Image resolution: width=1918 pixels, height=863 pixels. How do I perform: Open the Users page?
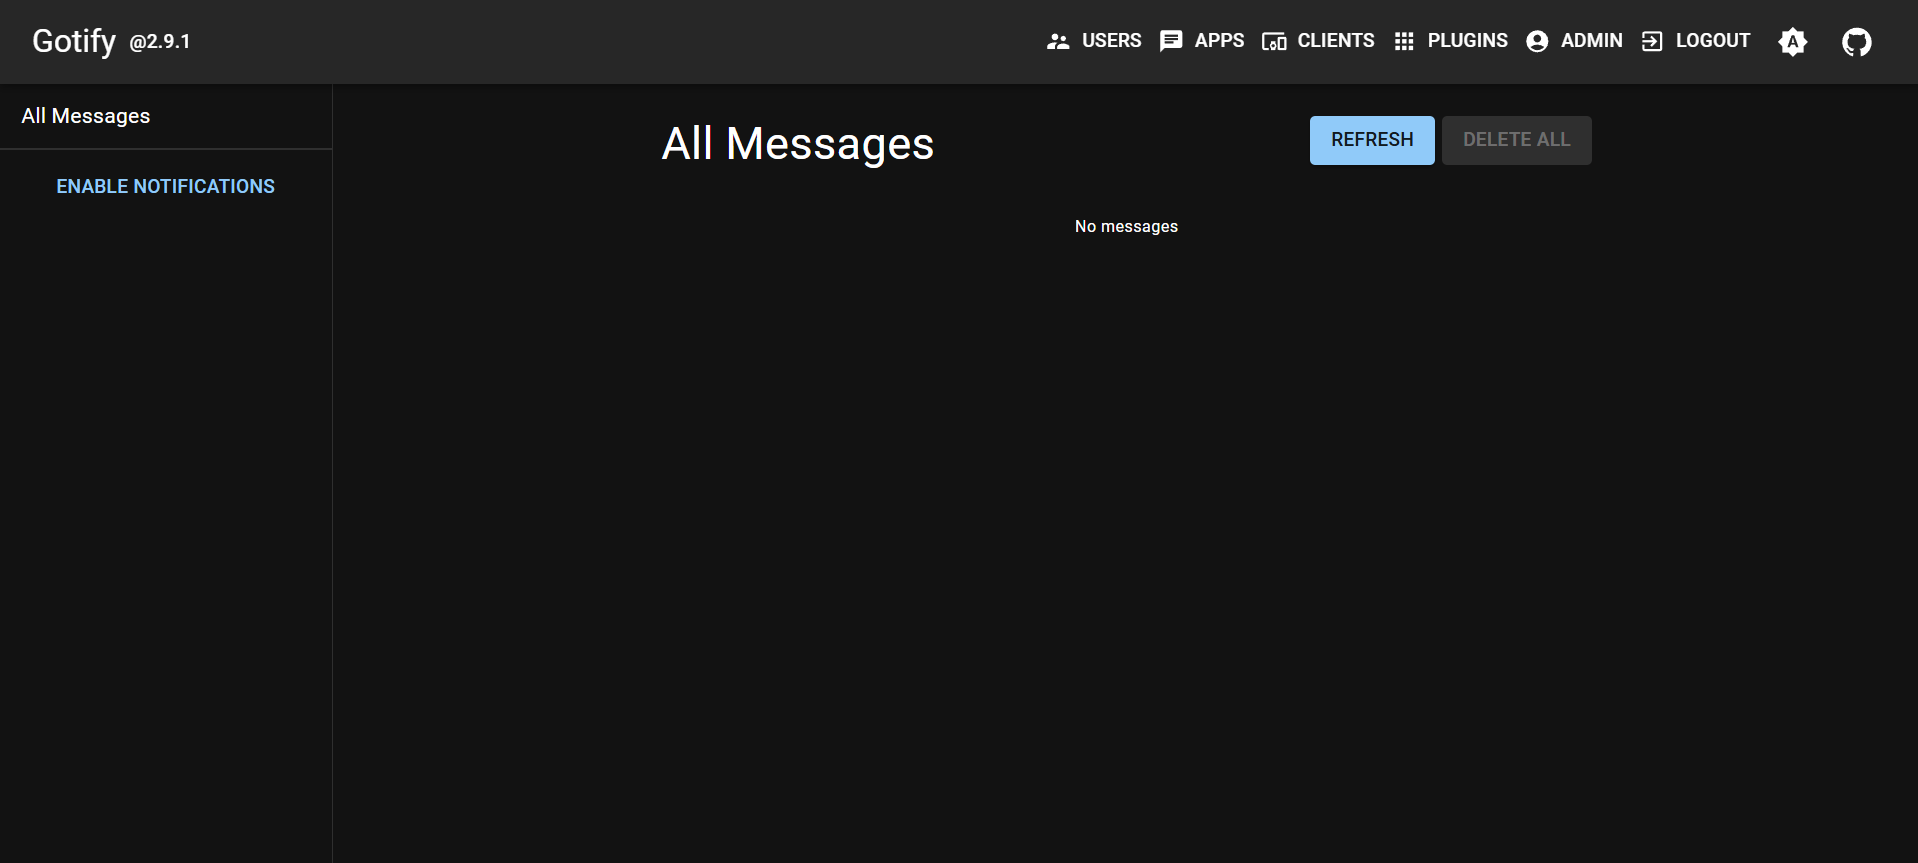click(1094, 41)
